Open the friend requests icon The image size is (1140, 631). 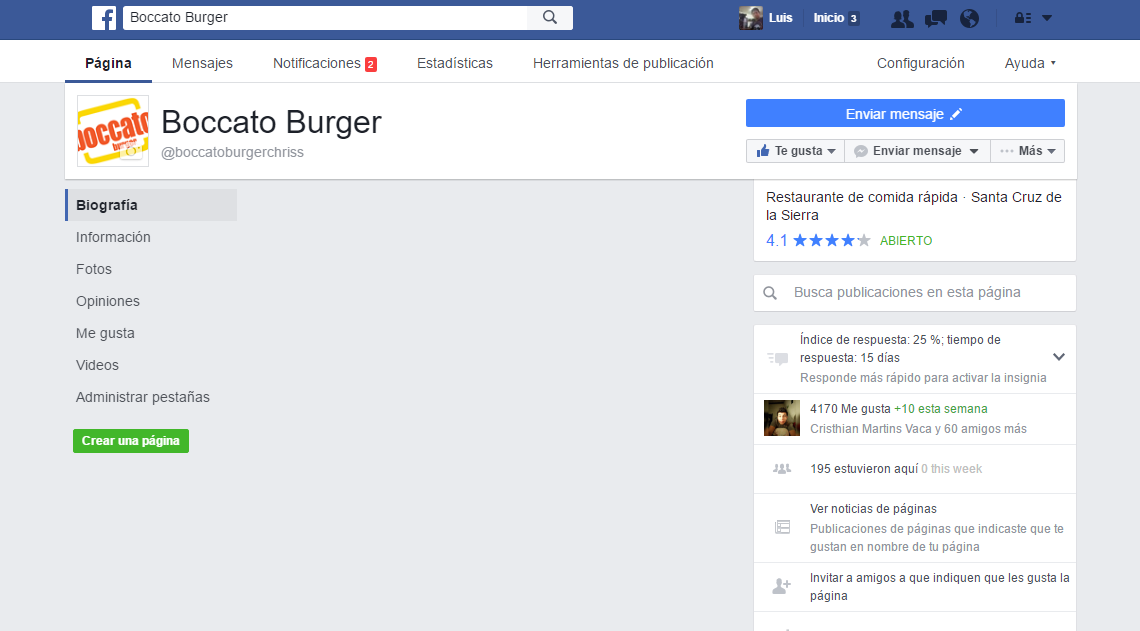902,18
